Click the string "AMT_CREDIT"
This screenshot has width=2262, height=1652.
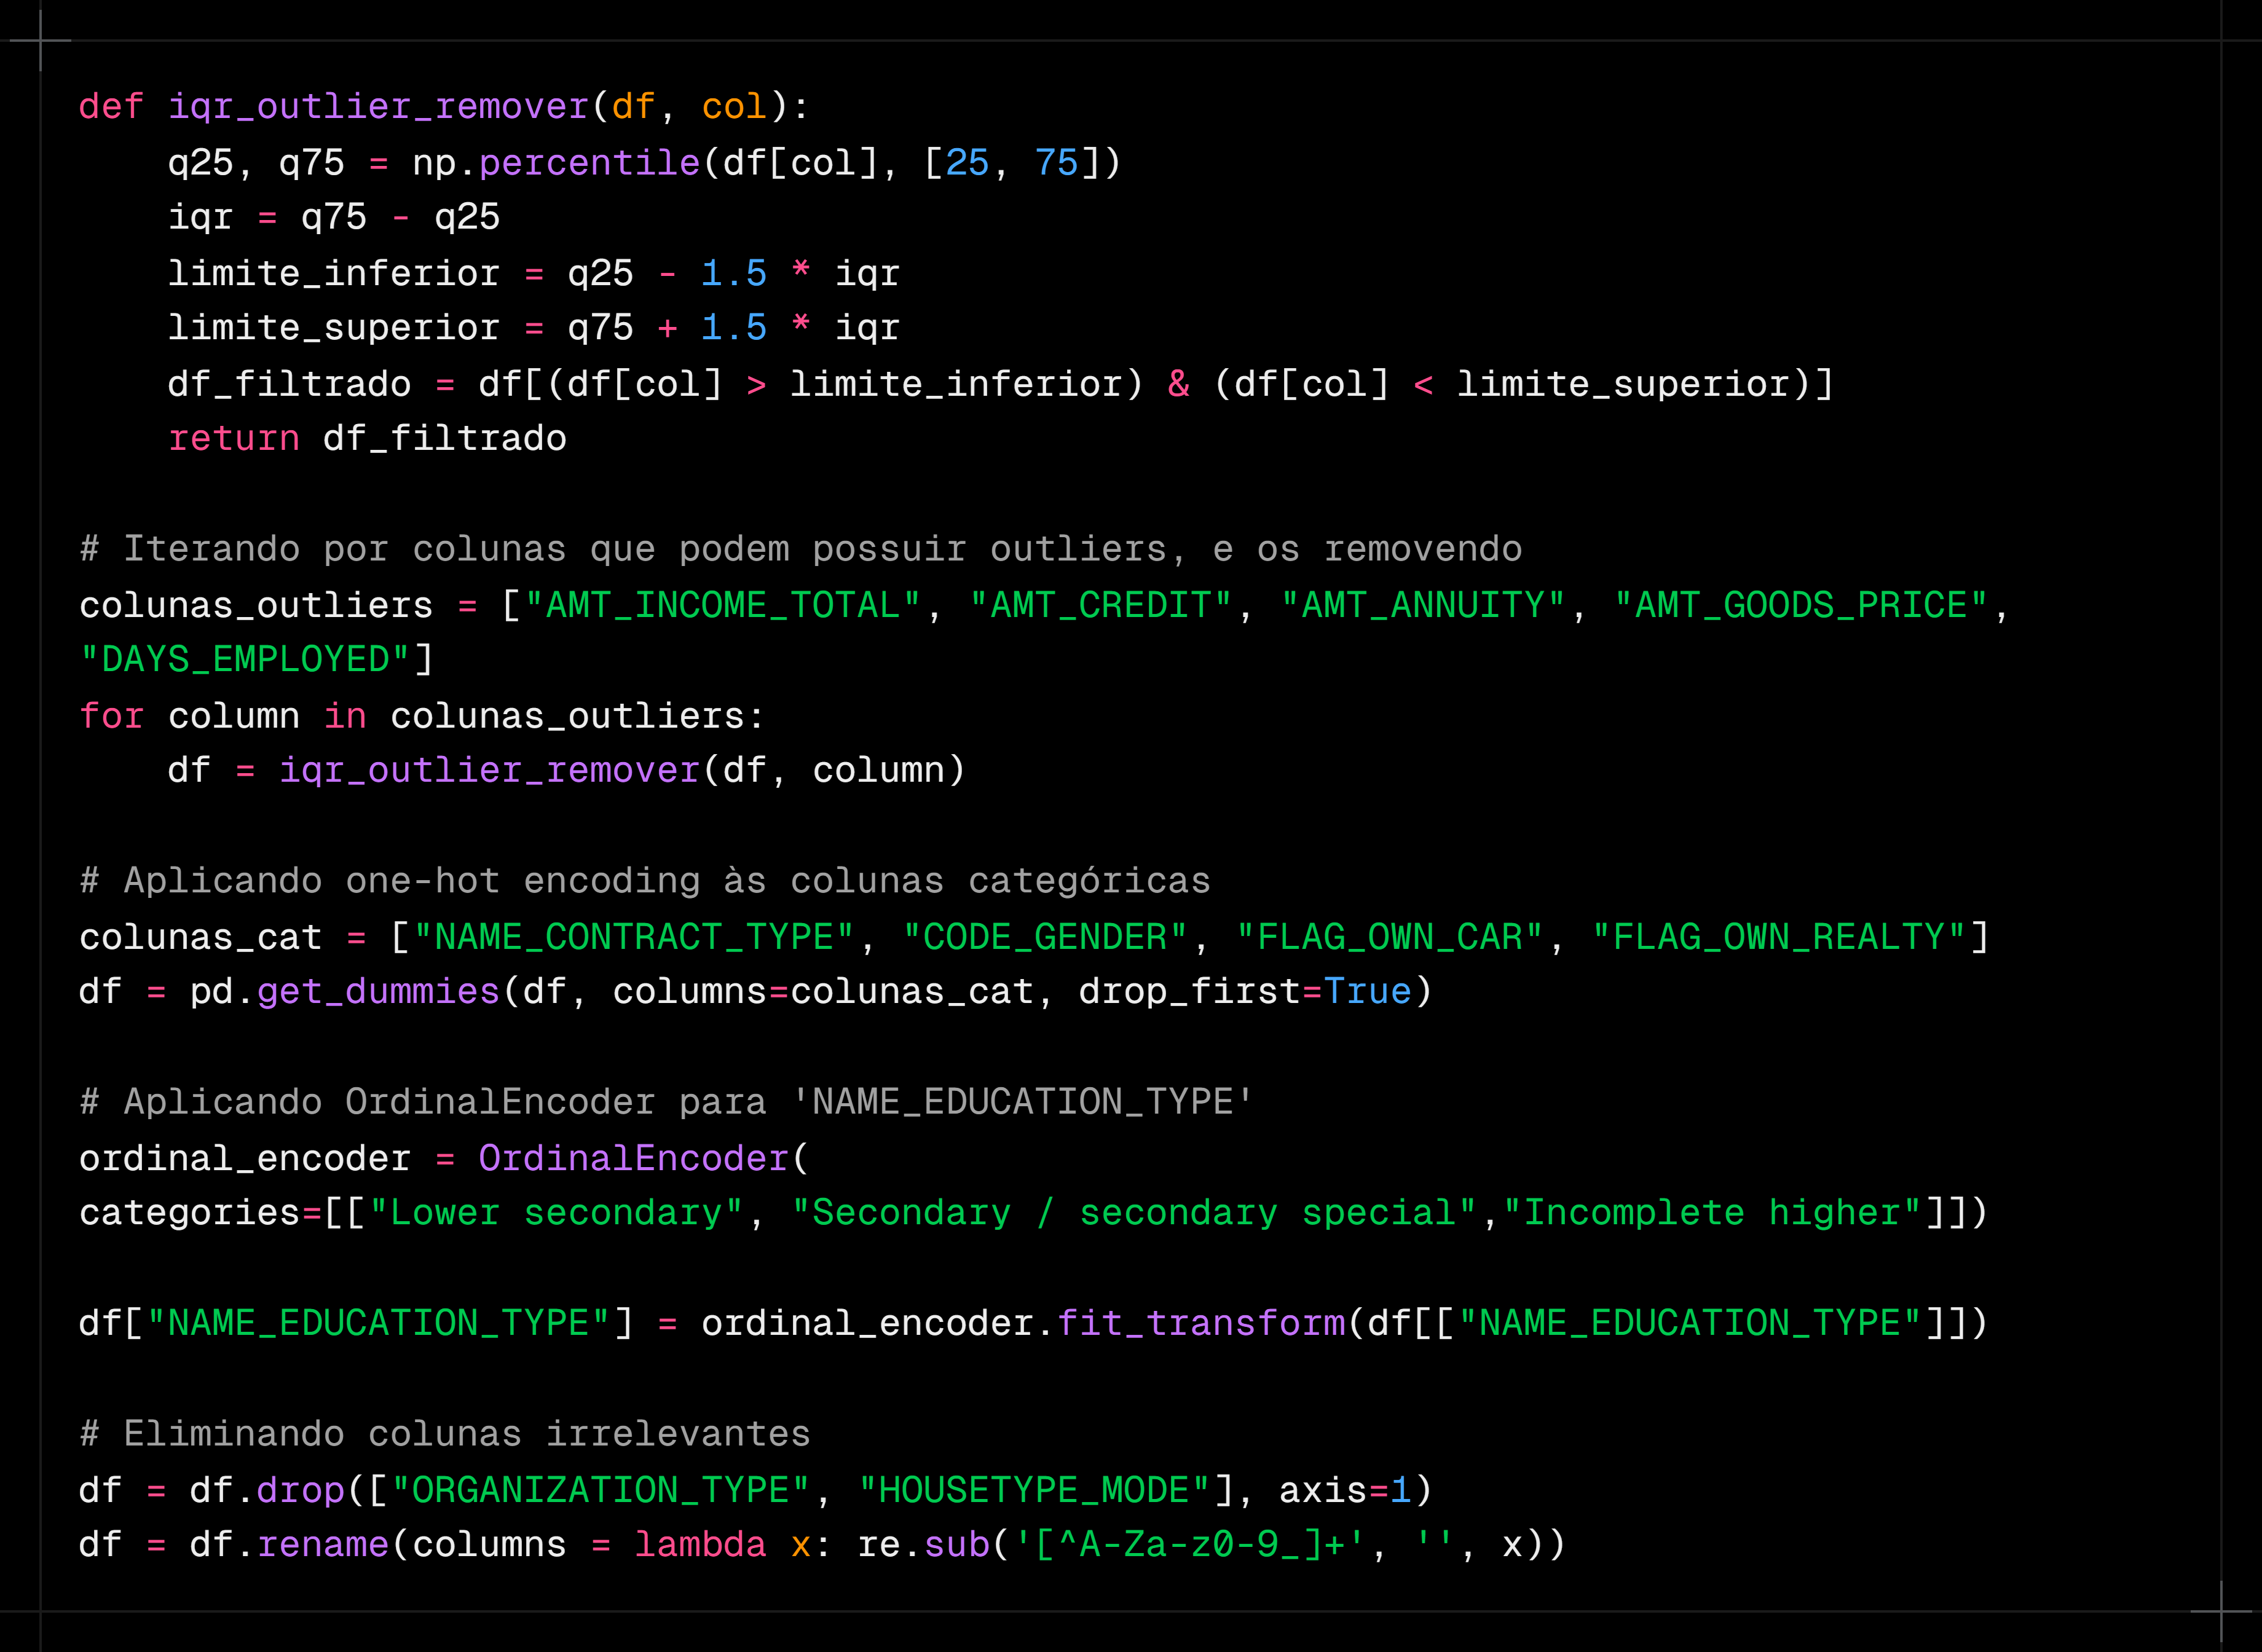pyautogui.click(x=1100, y=605)
